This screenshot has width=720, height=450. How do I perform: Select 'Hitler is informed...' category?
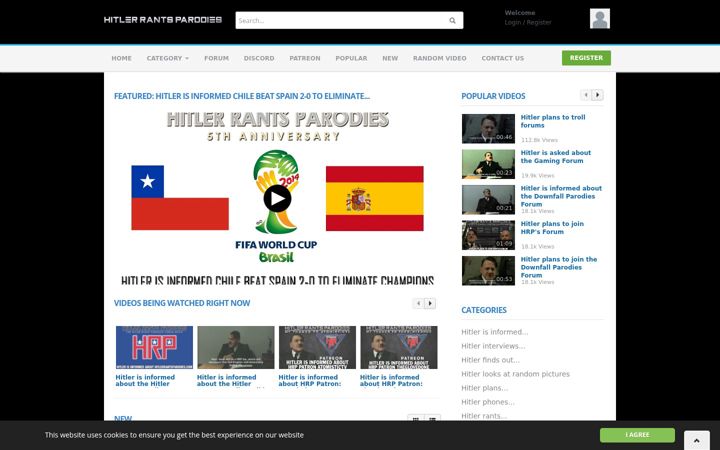coord(495,332)
